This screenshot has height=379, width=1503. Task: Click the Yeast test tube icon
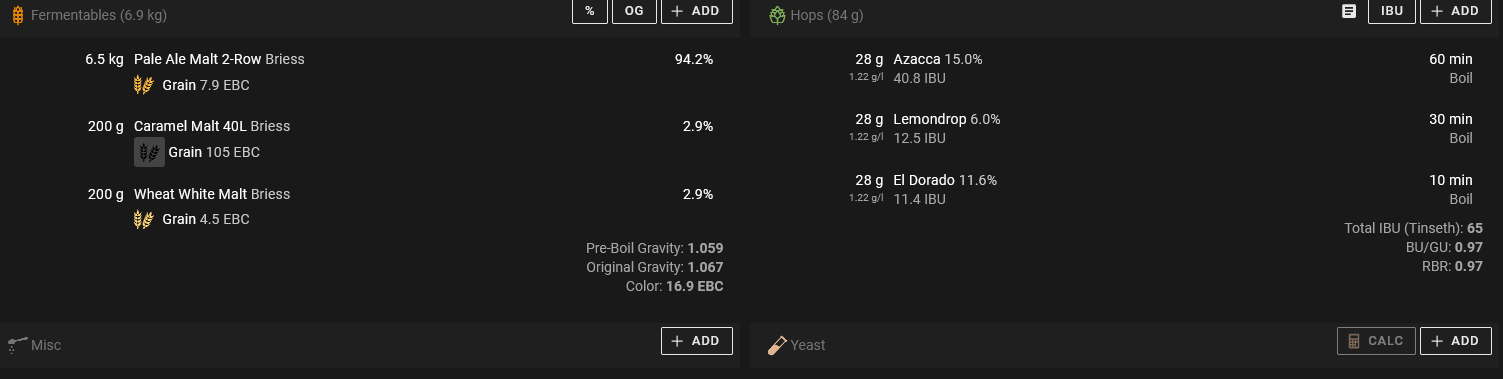[777, 345]
